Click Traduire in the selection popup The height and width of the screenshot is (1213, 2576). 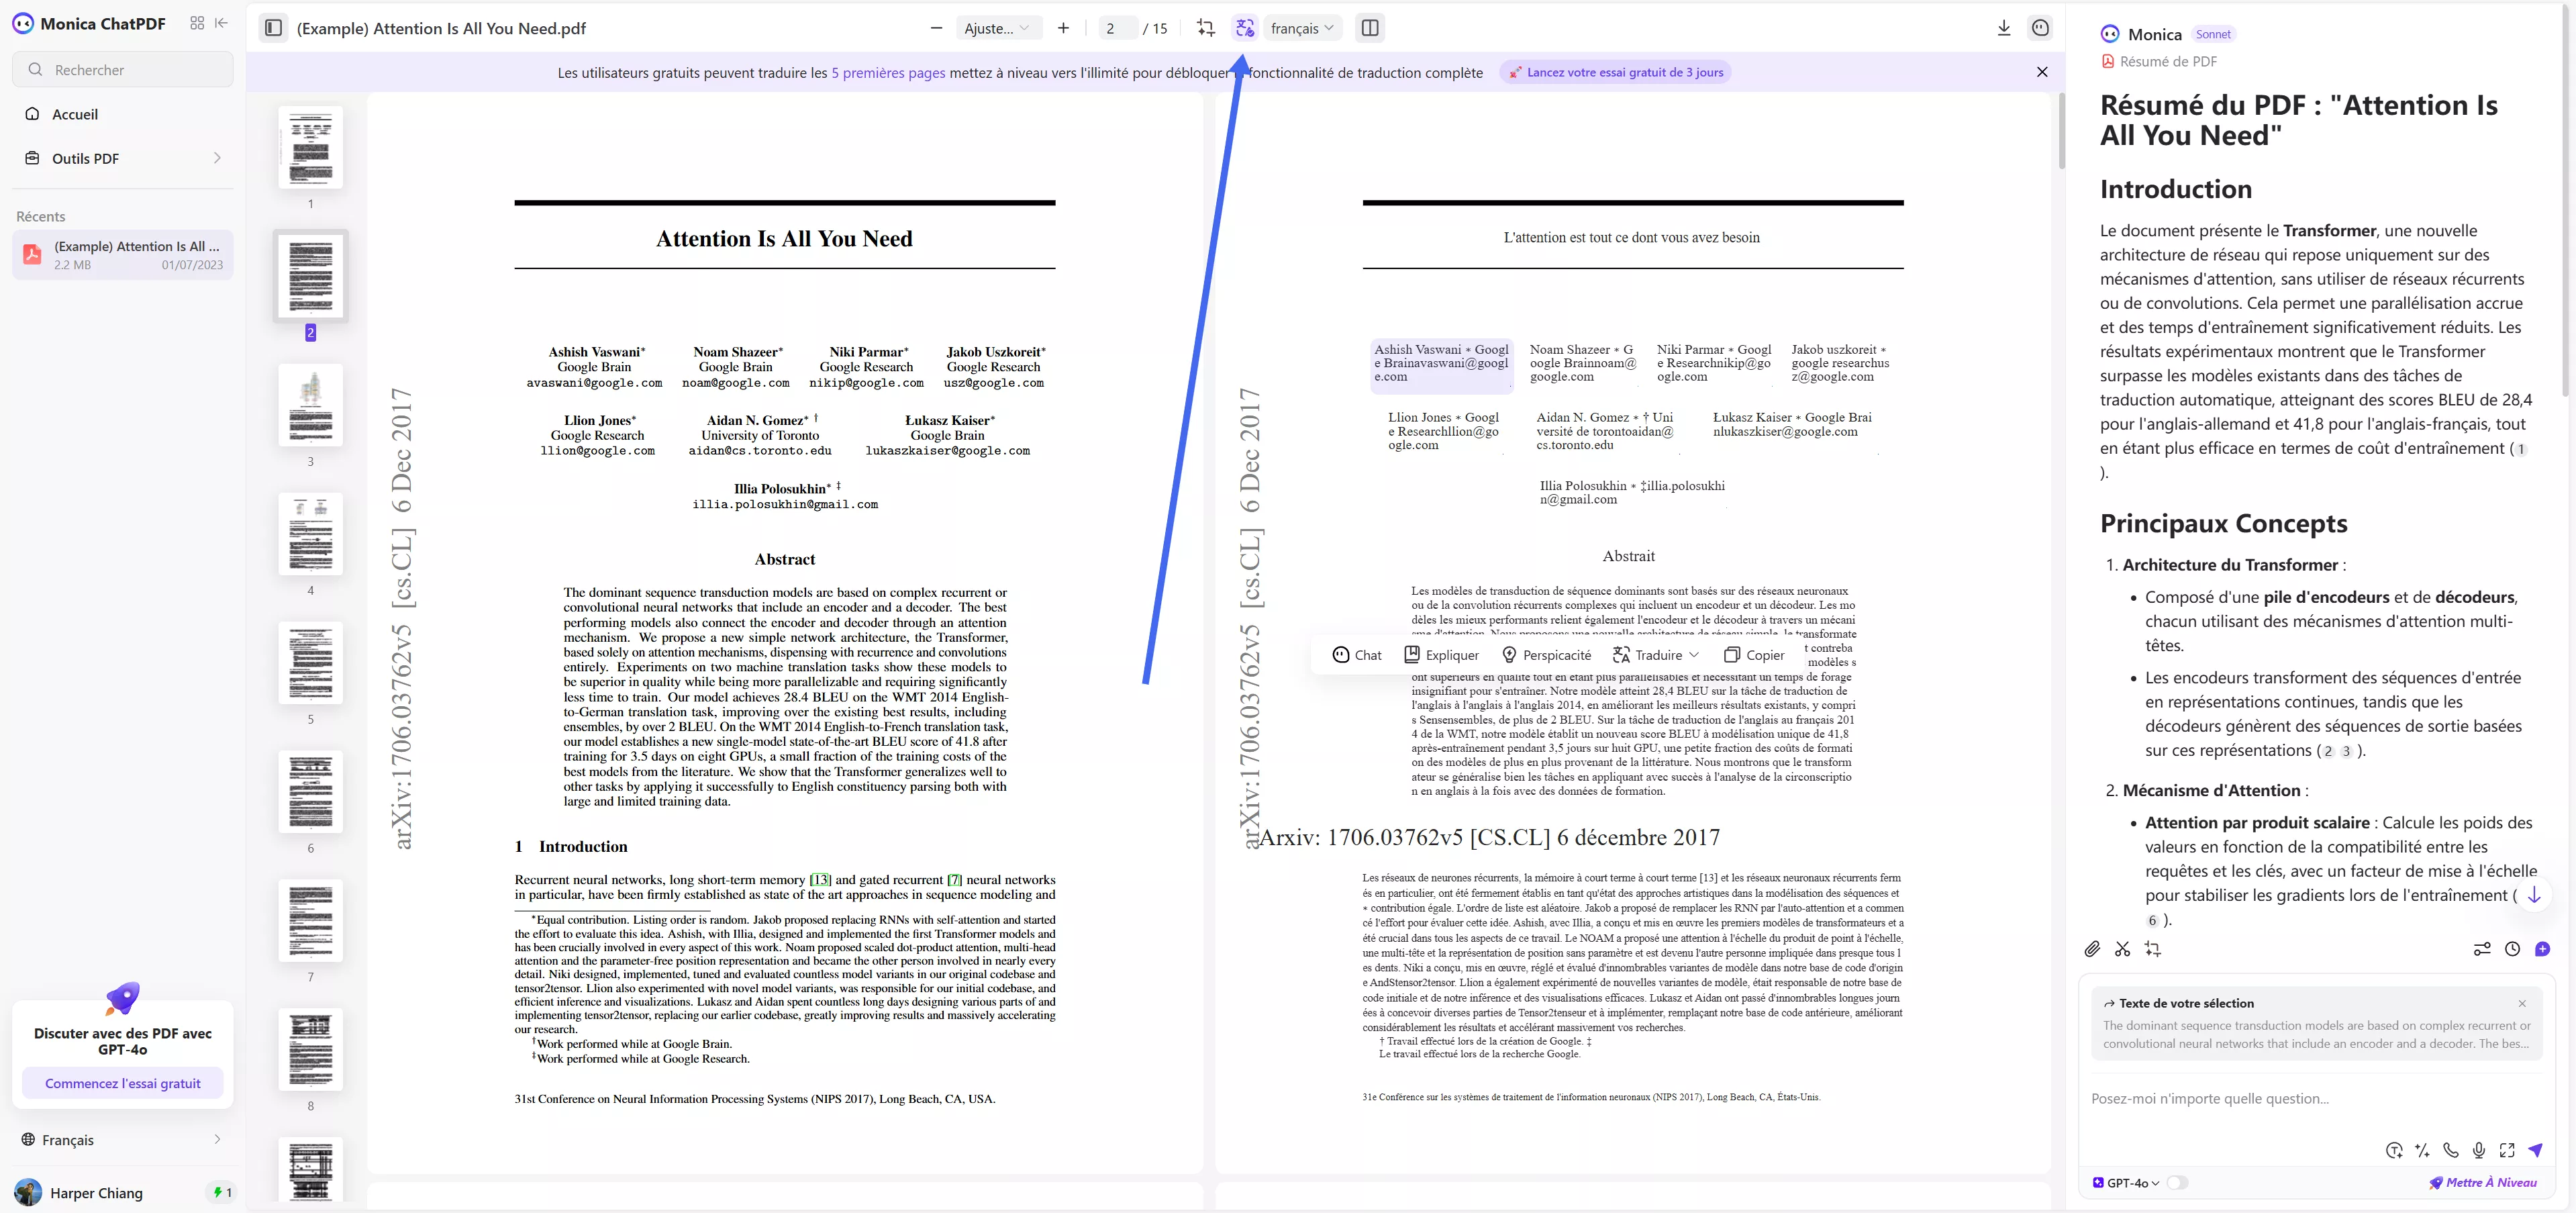coord(1647,655)
